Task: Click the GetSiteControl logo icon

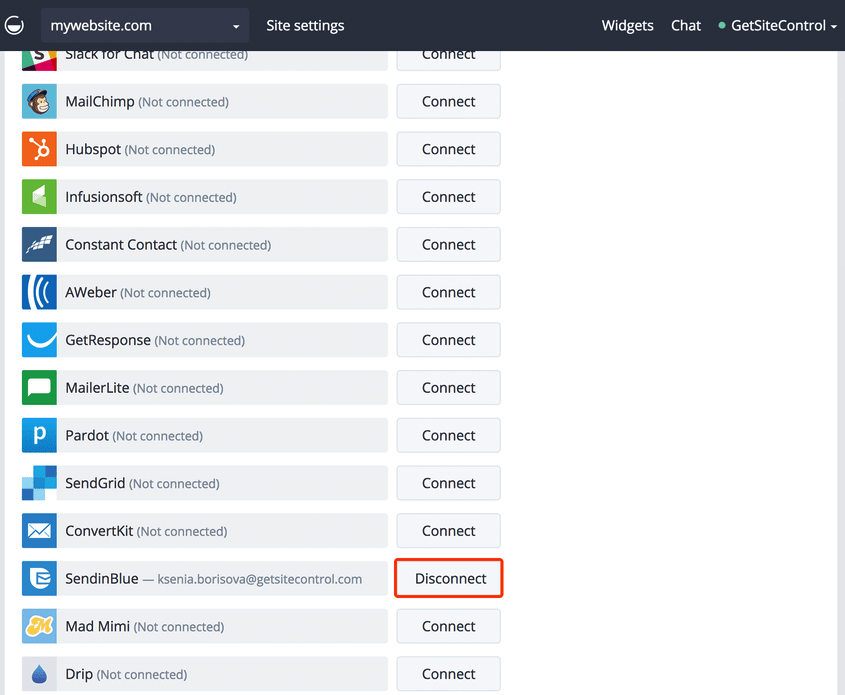Action: click(14, 25)
